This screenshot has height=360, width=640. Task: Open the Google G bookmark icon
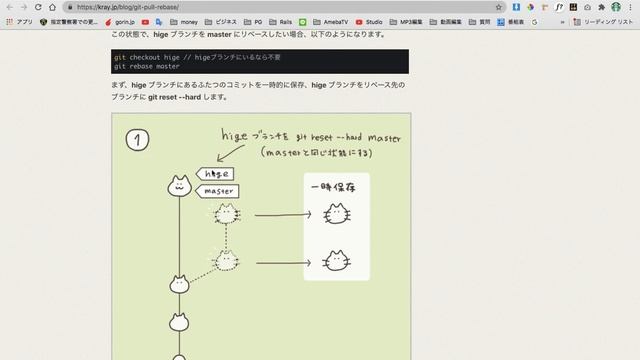pos(534,22)
